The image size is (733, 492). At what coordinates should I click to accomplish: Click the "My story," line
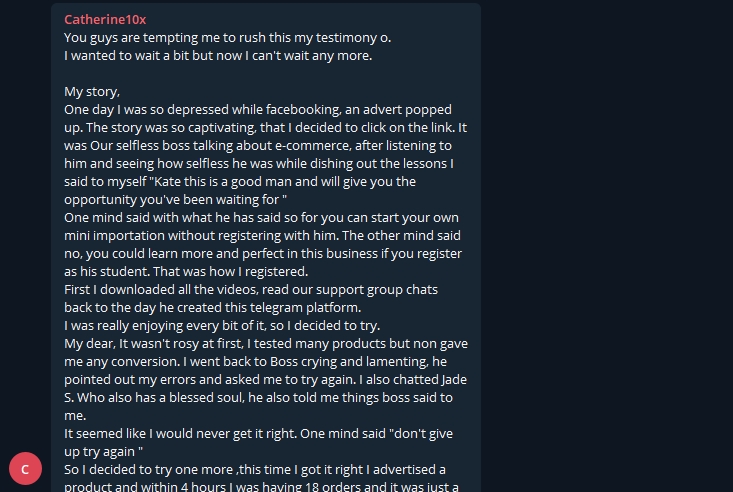click(92, 92)
